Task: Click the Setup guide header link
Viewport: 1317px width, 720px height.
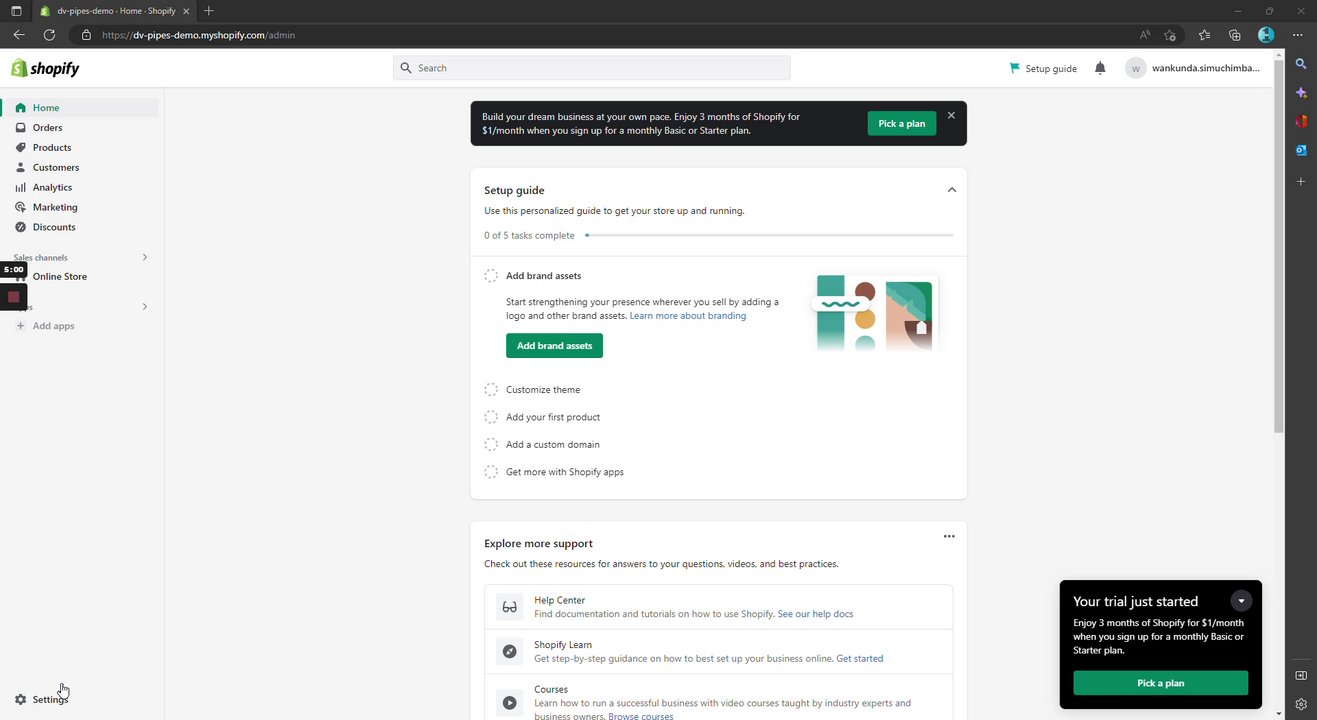Action: click(x=1043, y=69)
